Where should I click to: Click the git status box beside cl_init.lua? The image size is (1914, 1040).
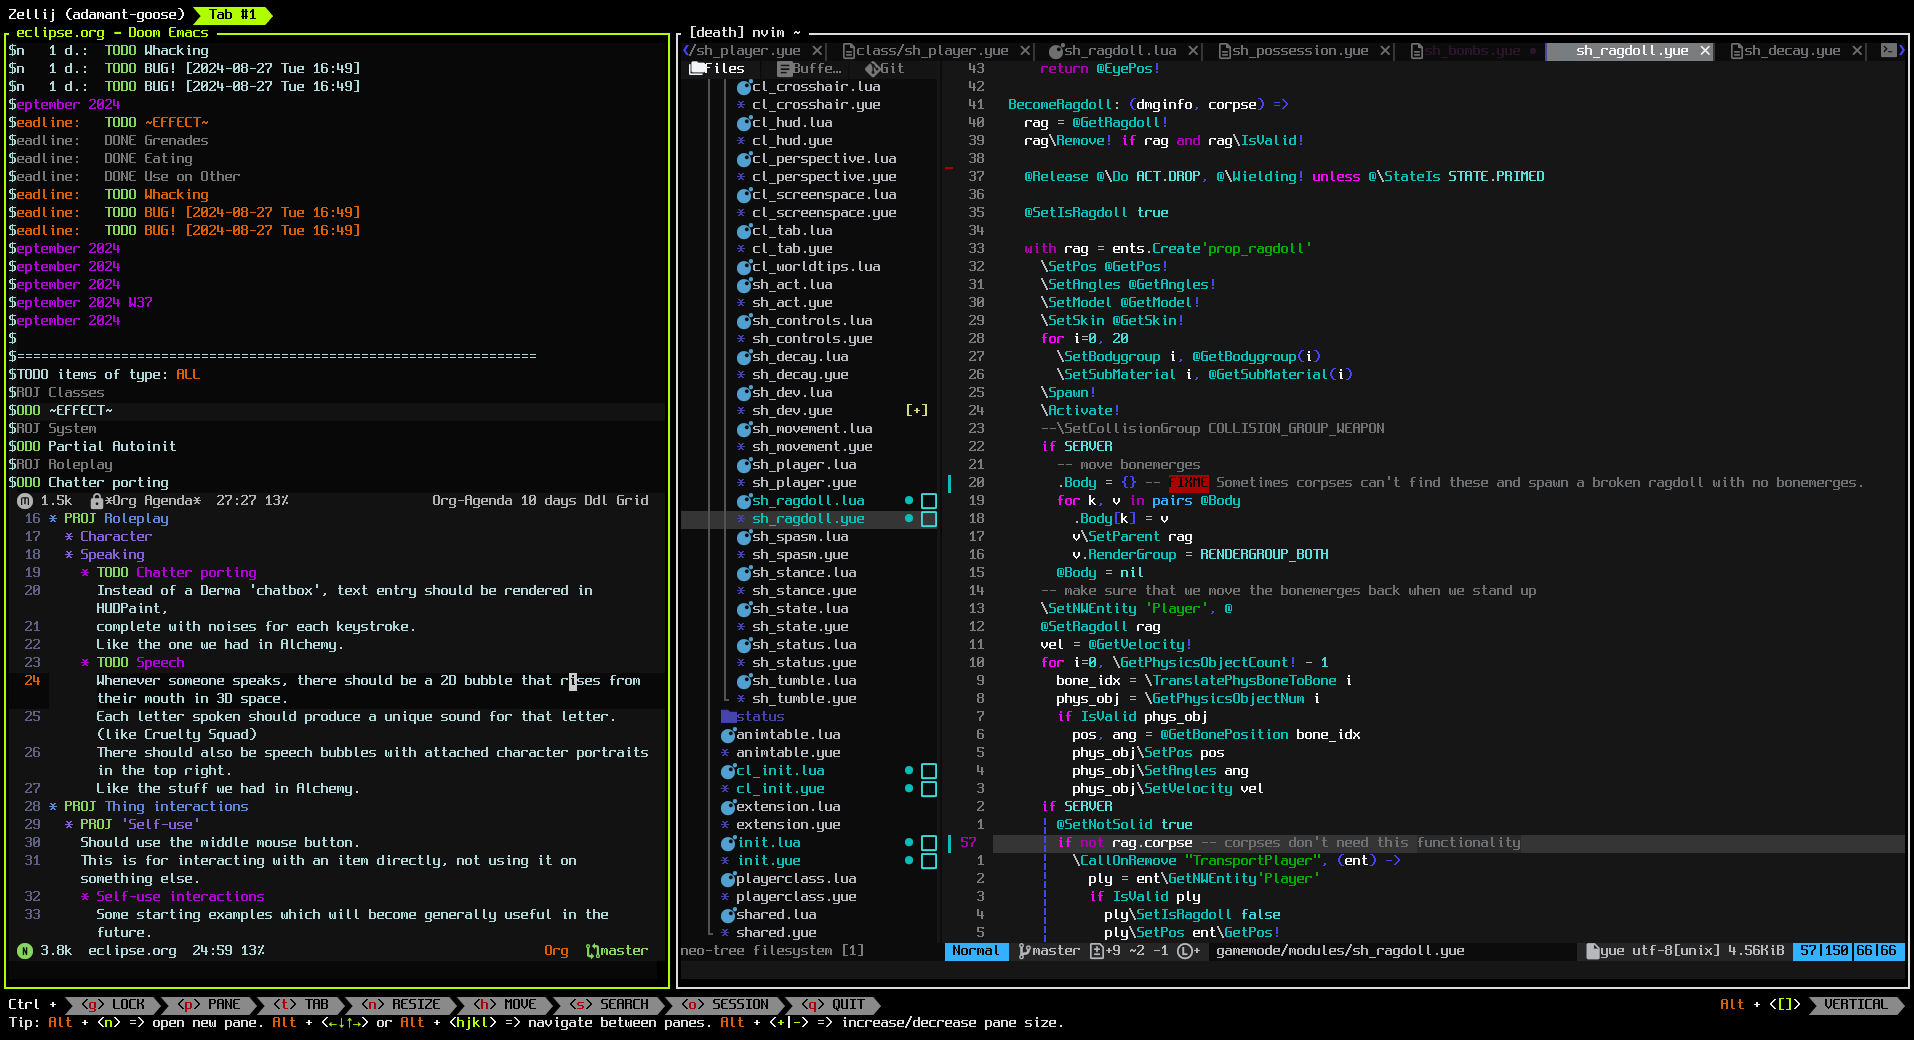[x=929, y=771]
